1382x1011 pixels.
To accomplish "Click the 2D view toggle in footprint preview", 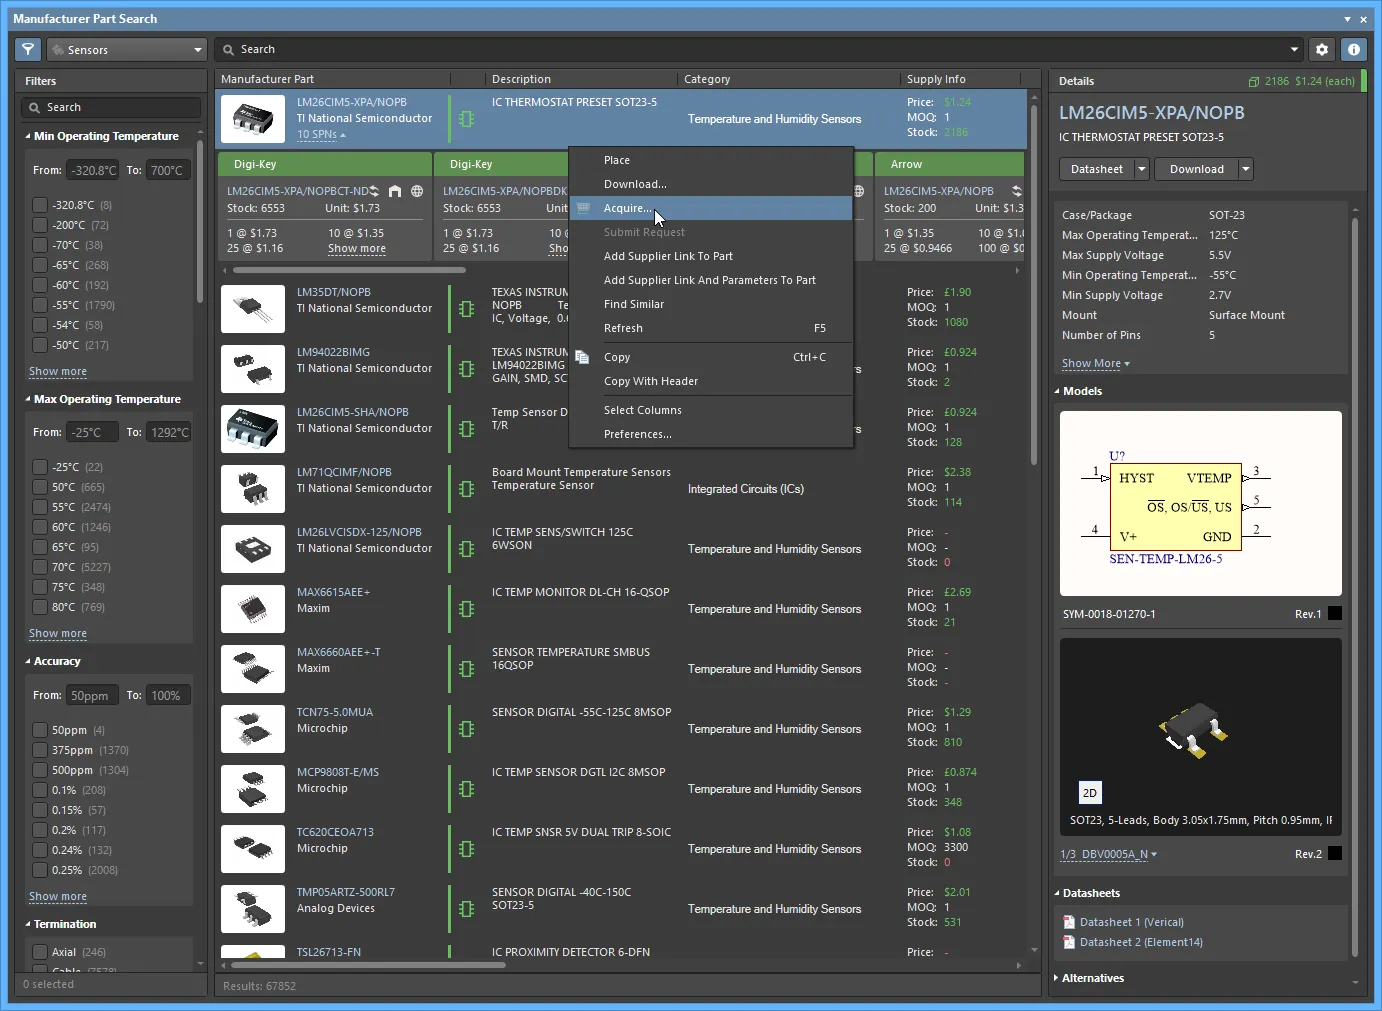I will pyautogui.click(x=1090, y=793).
